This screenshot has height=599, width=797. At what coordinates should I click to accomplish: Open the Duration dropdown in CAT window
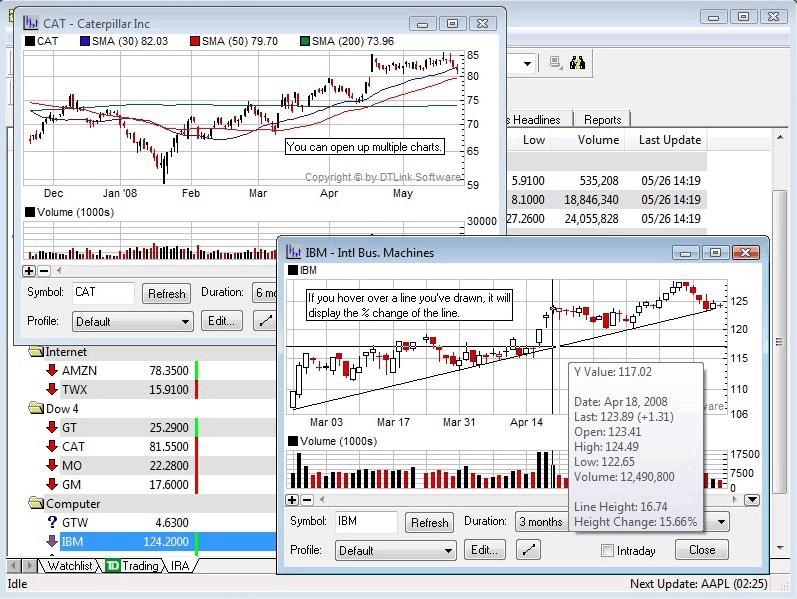click(265, 292)
